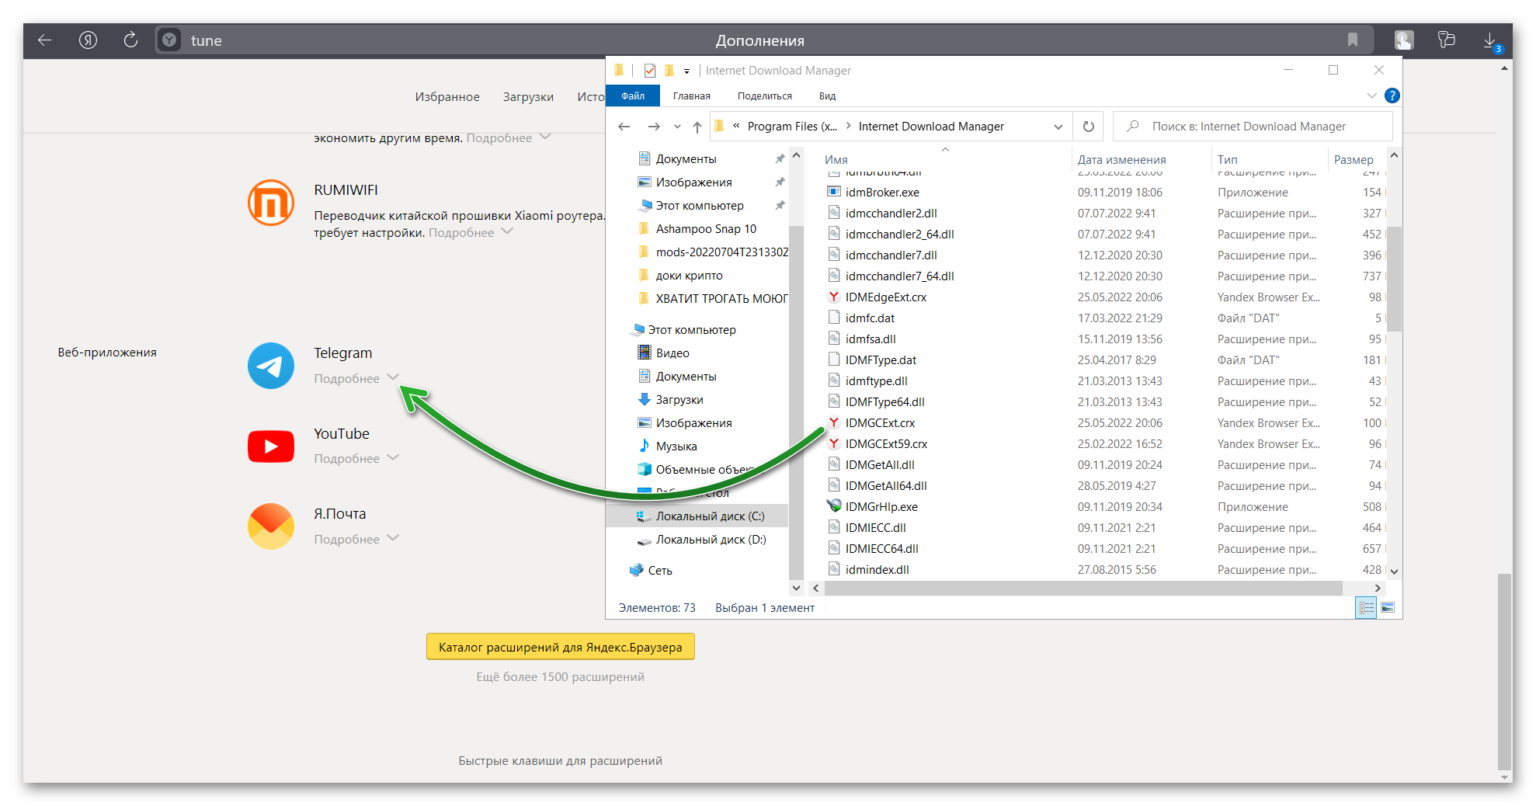Open Сеть in navigation pane
Screen dimensions: 1536x806
pos(660,570)
